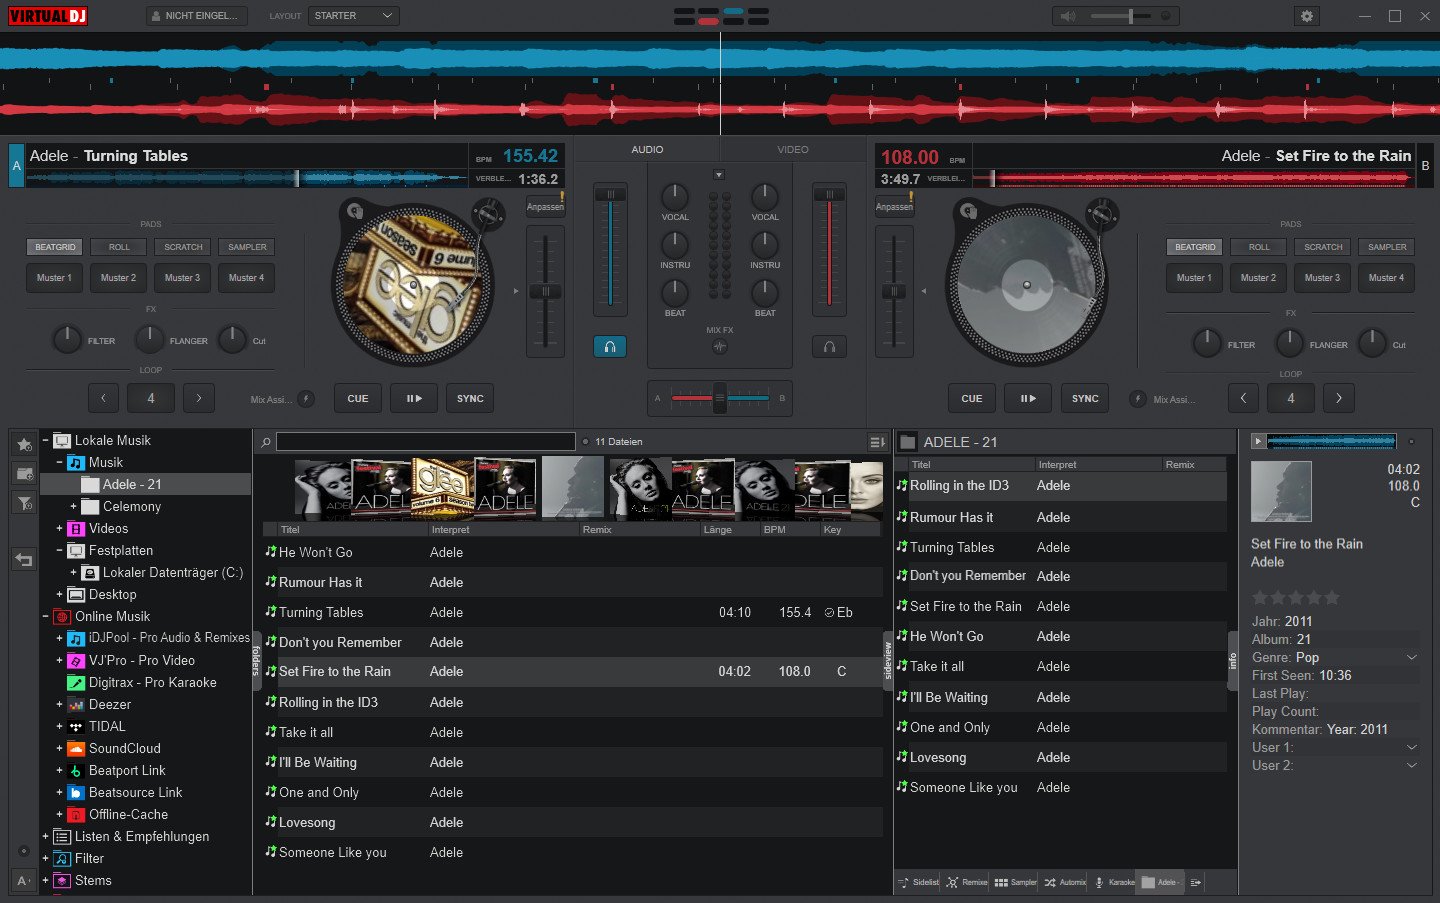Click Muster 1 pad on deck A
Screen dimensions: 1440x903
click(x=55, y=278)
